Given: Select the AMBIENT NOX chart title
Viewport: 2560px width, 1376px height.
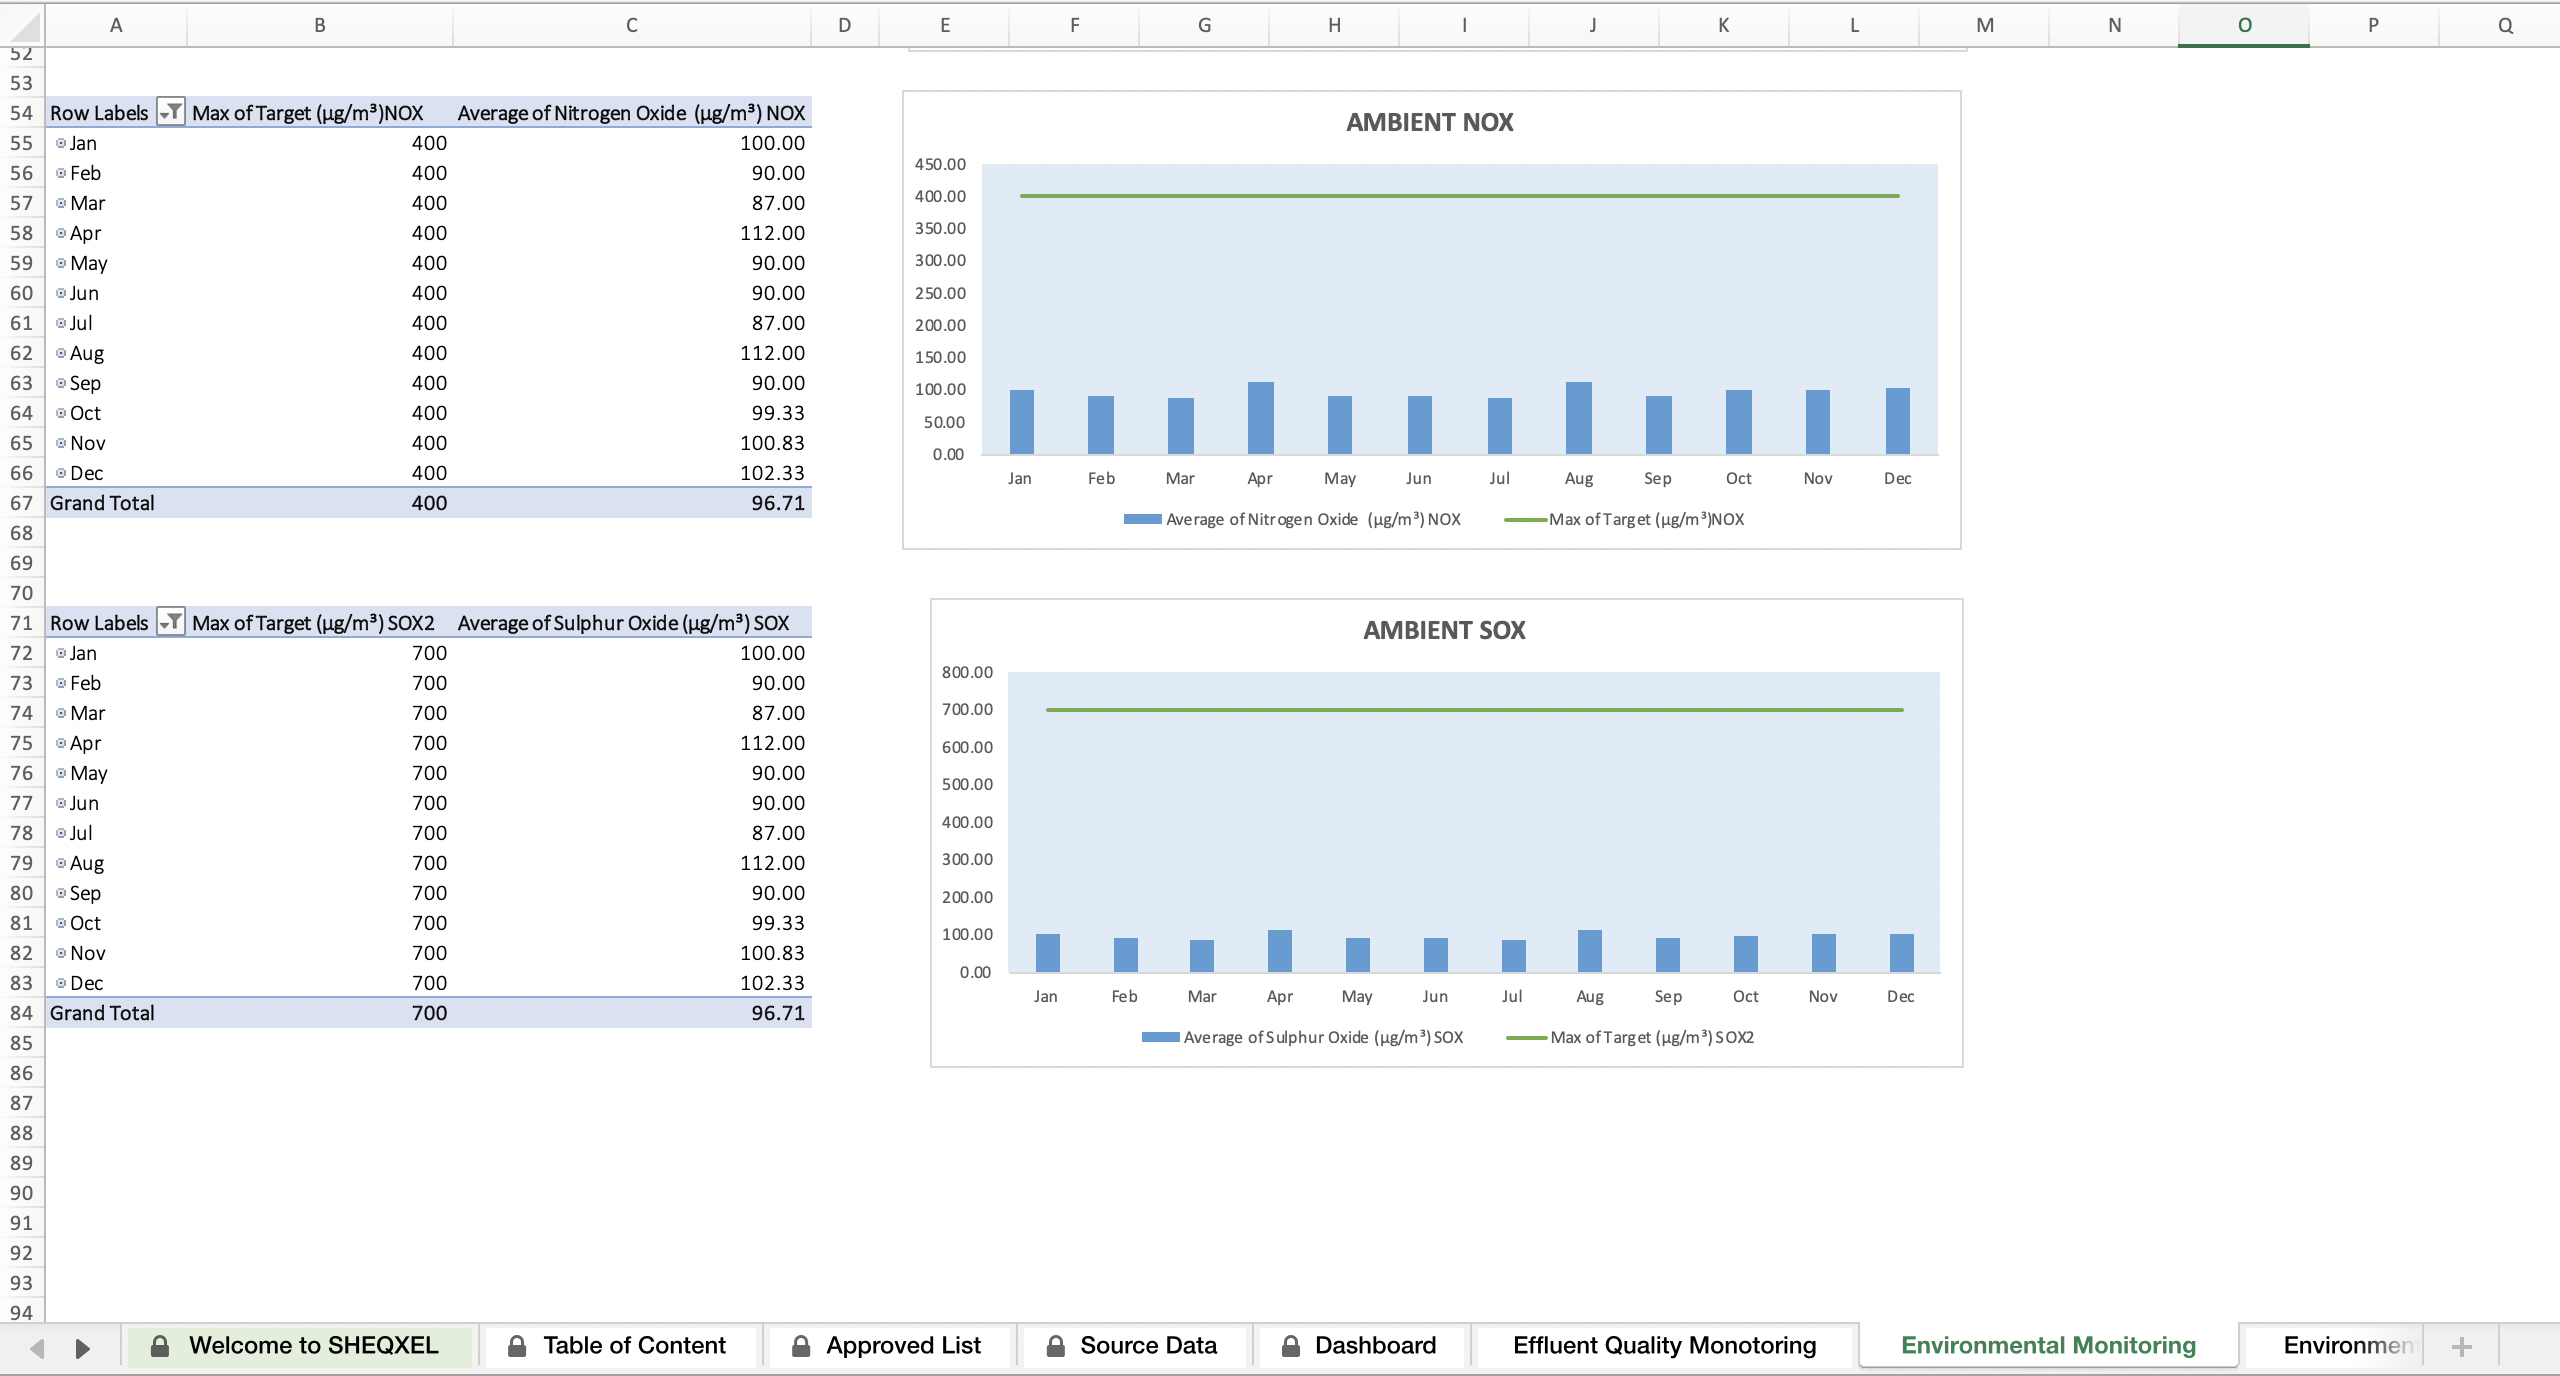Looking at the screenshot, I should click(1430, 122).
